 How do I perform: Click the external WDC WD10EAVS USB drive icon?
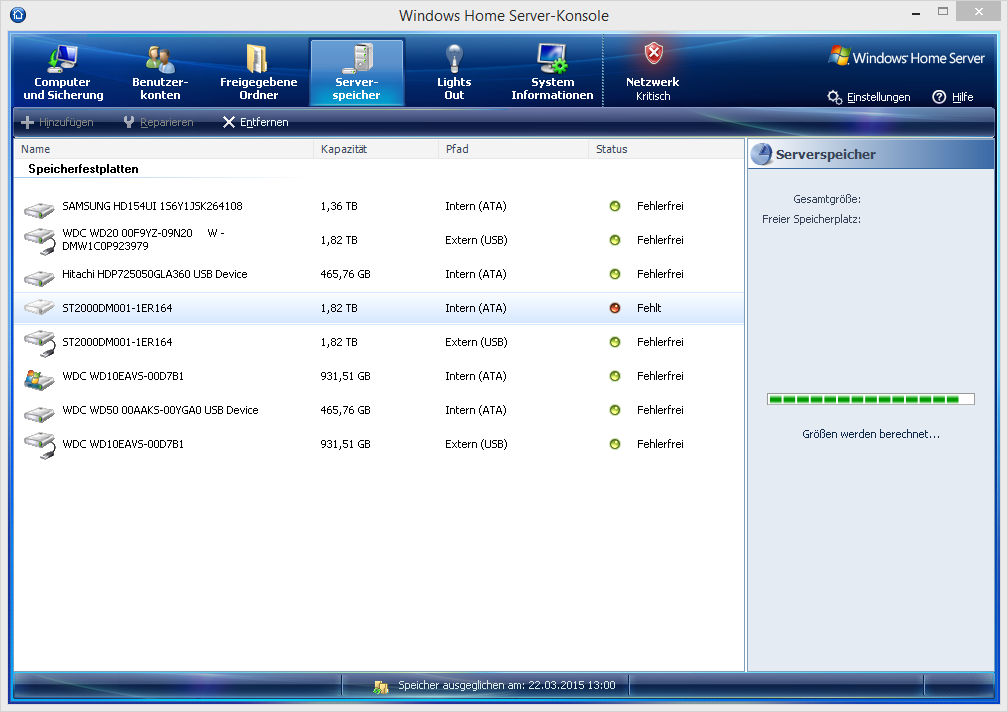39,446
